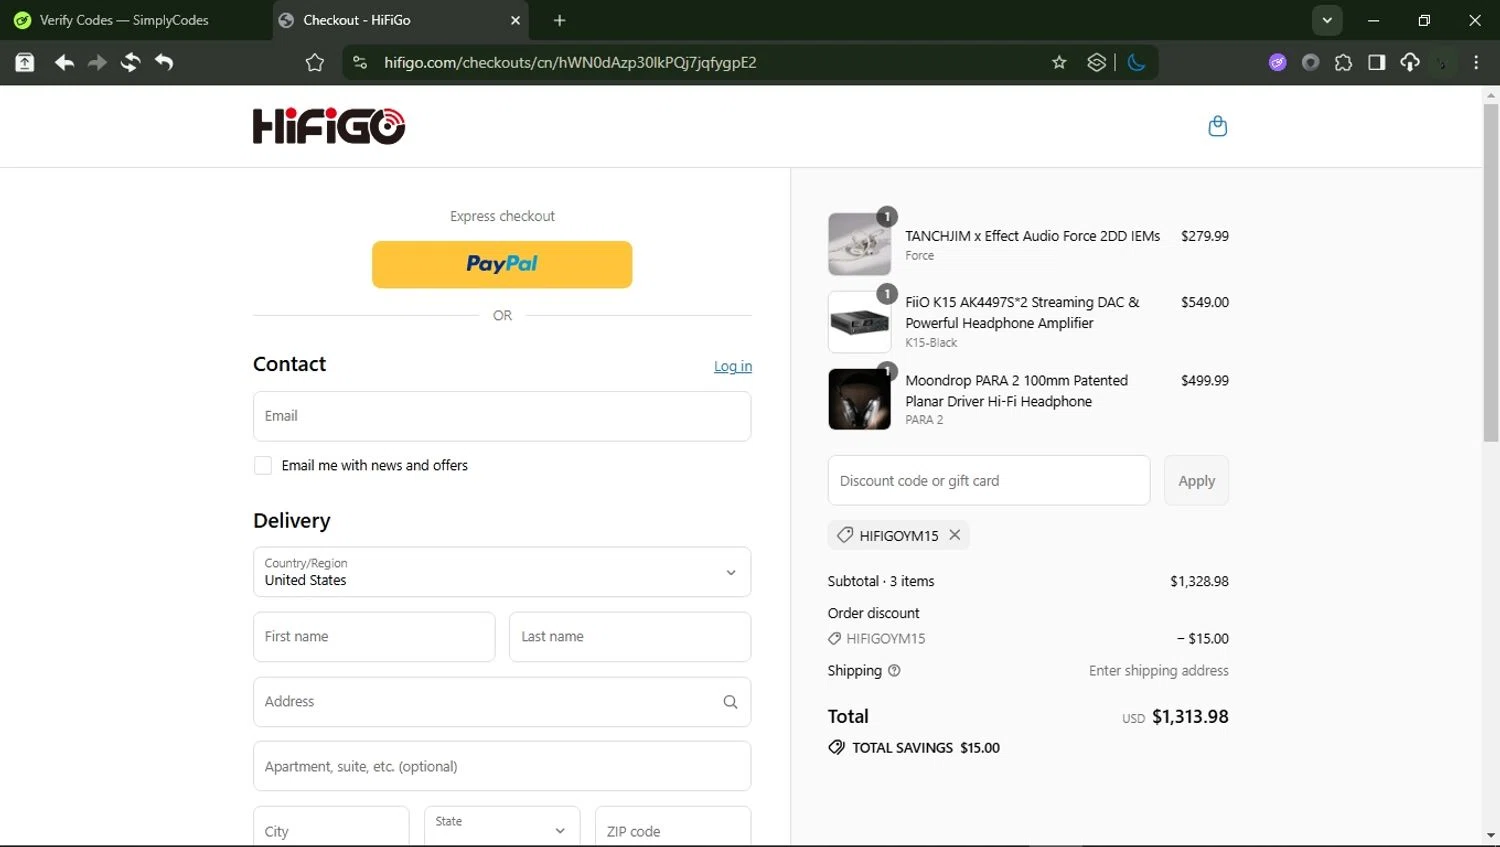The width and height of the screenshot is (1500, 847).
Task: Open new browser tab with plus
Action: pos(559,20)
